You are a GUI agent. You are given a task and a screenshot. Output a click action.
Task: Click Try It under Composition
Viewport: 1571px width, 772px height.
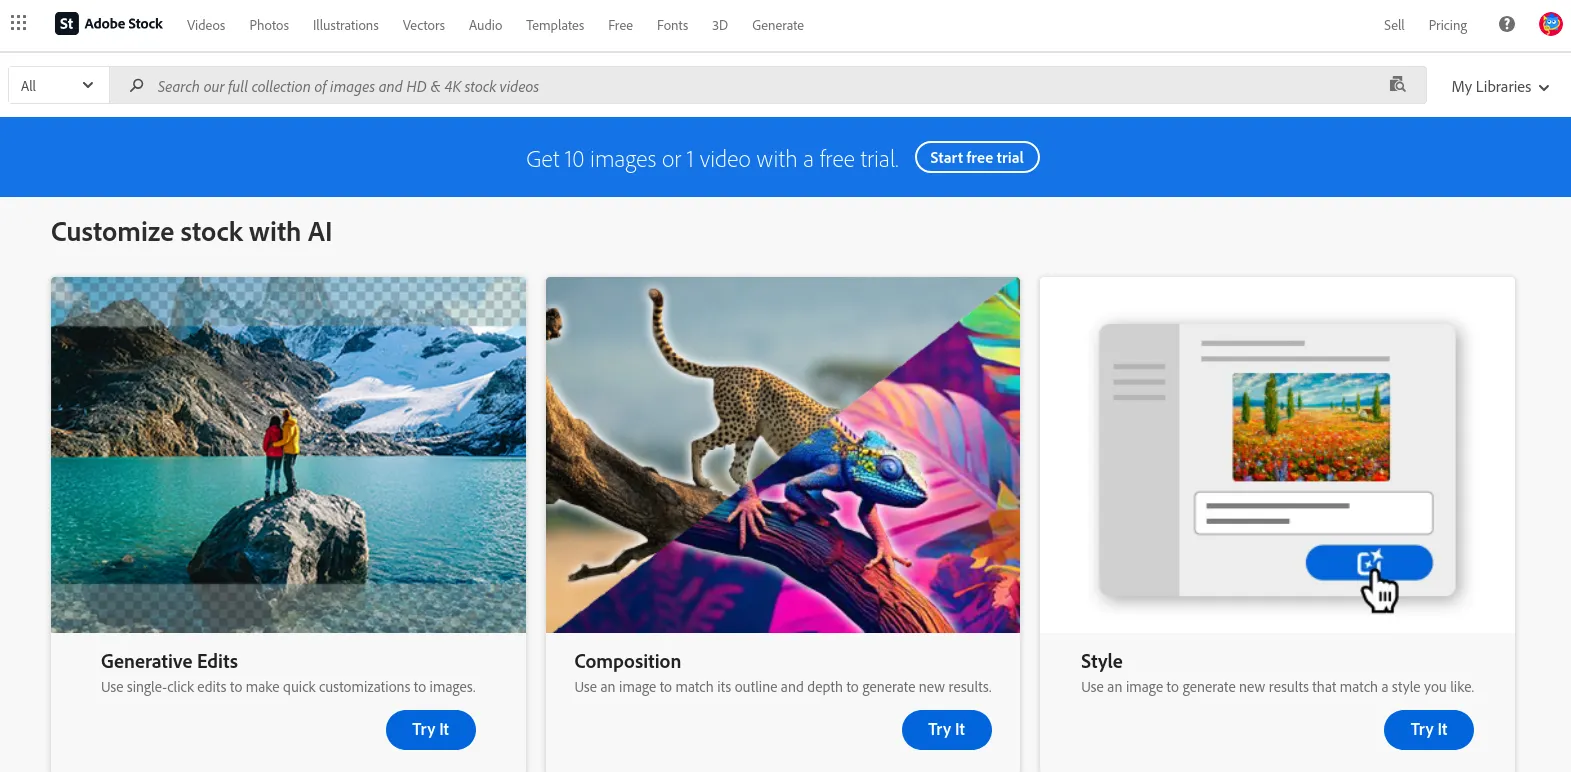[x=946, y=730]
